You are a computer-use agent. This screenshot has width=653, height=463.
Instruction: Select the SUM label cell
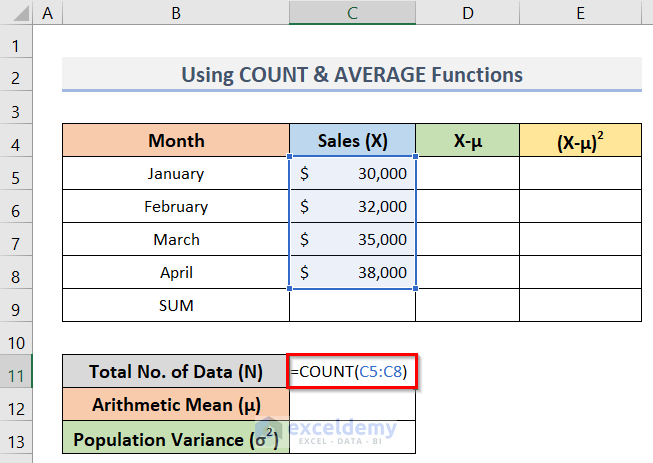[176, 305]
